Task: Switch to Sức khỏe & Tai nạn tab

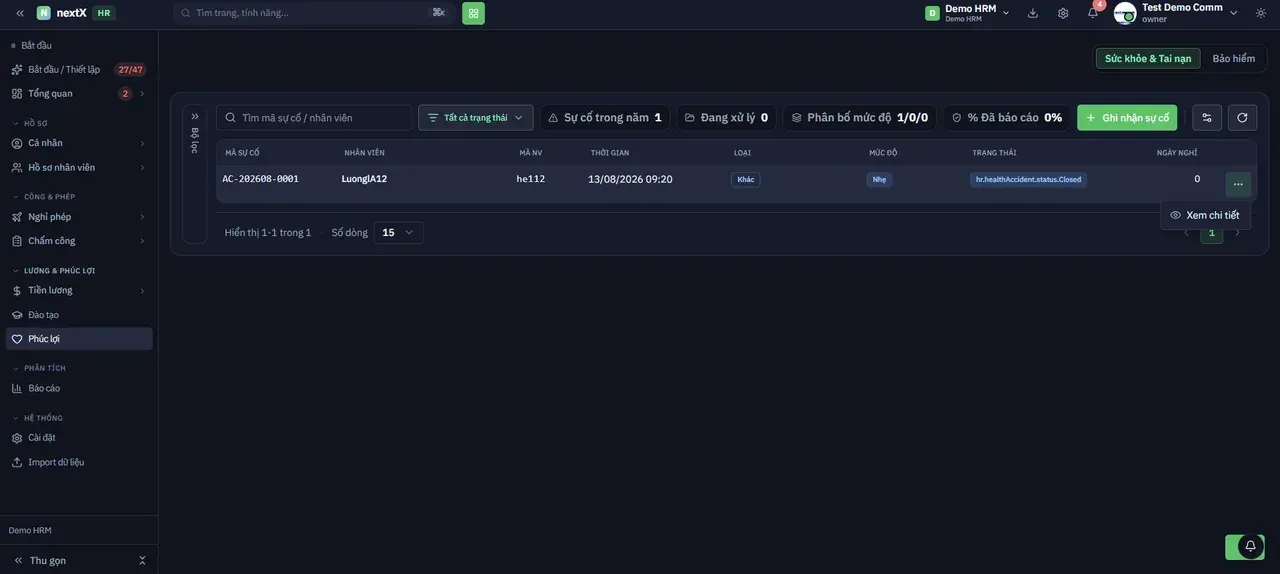Action: click(x=1148, y=58)
